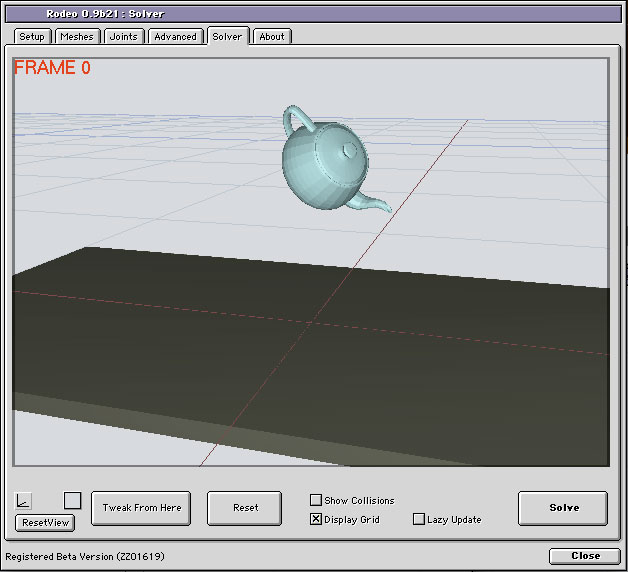Go to the Joints tab
Screen dimensions: 628x572
pyautogui.click(x=123, y=36)
